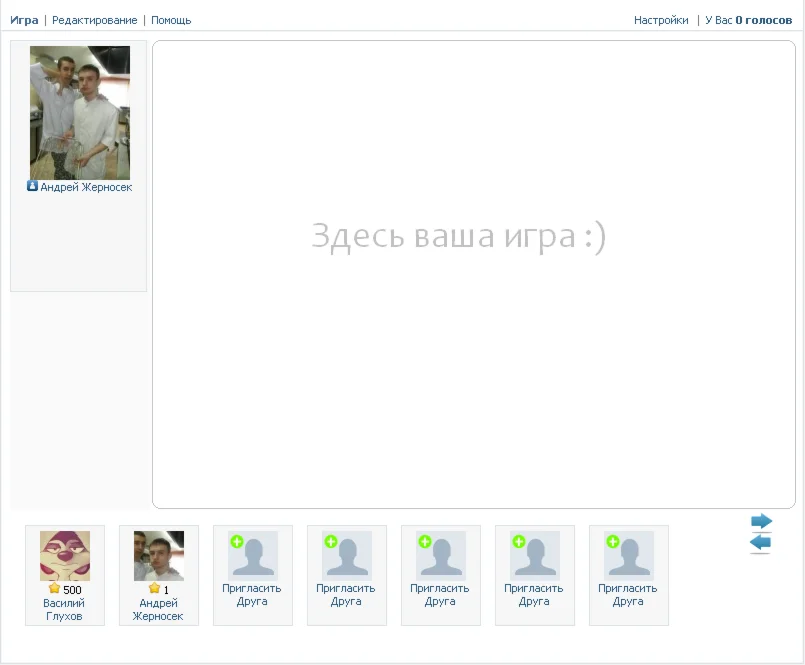Click the star icon beside Василий Глухов's 500 score
Viewport: 805px width, 665px height.
point(53,590)
